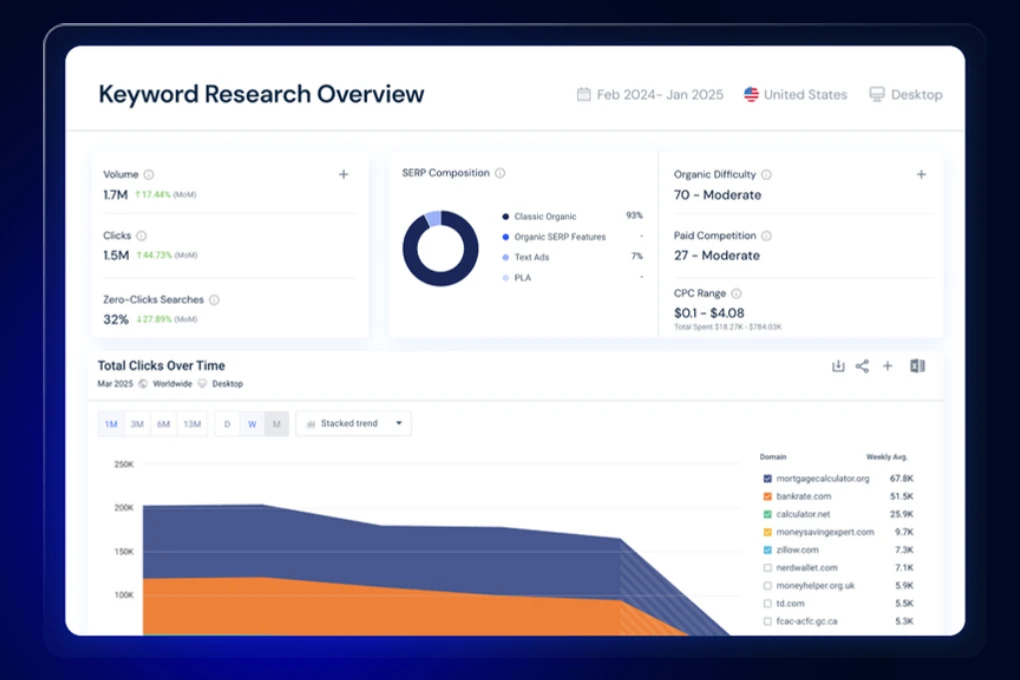Uncheck the mortgagecalculator.org domain checkbox
The image size is (1020, 680).
768,479
